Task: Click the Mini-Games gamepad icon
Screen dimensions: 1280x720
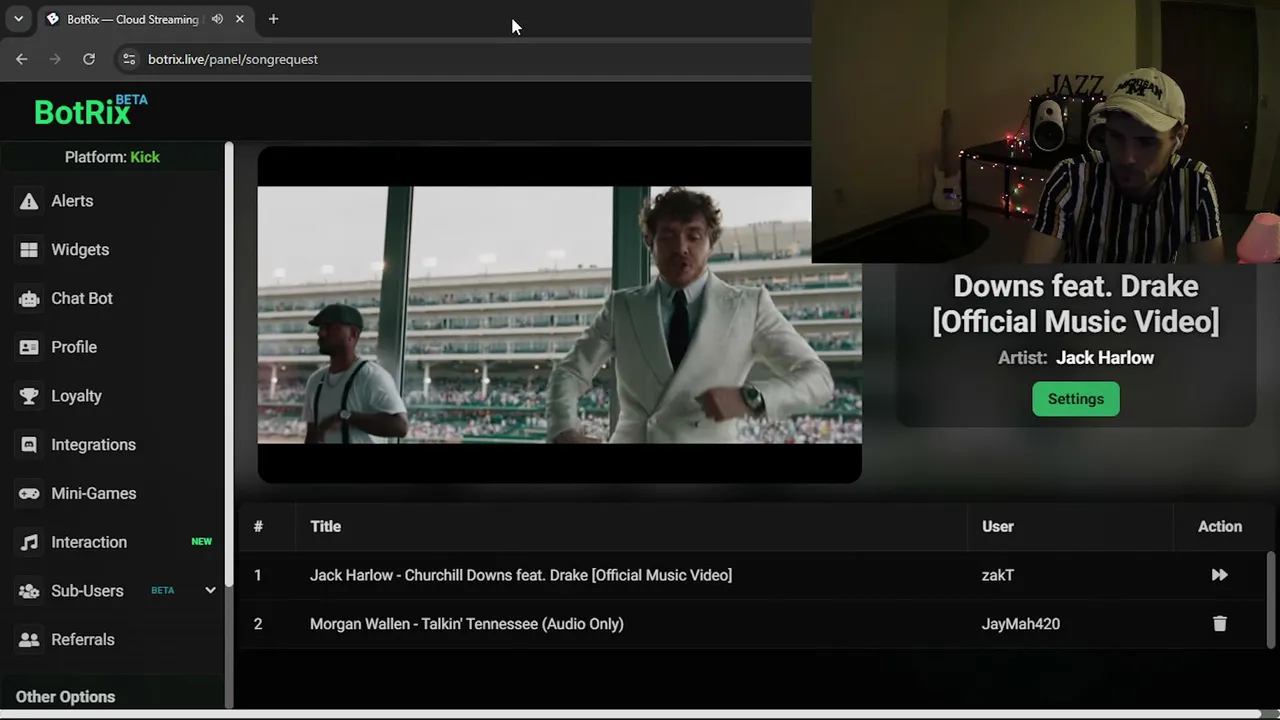Action: click(x=29, y=493)
